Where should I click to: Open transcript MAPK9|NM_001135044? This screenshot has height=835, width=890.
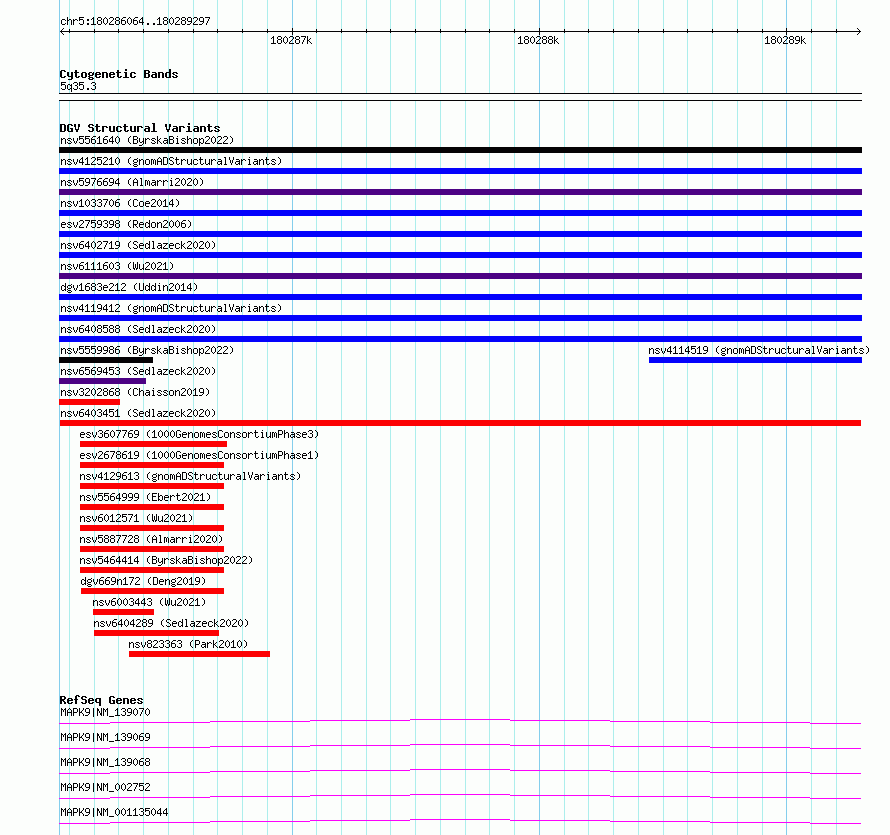click(x=114, y=812)
